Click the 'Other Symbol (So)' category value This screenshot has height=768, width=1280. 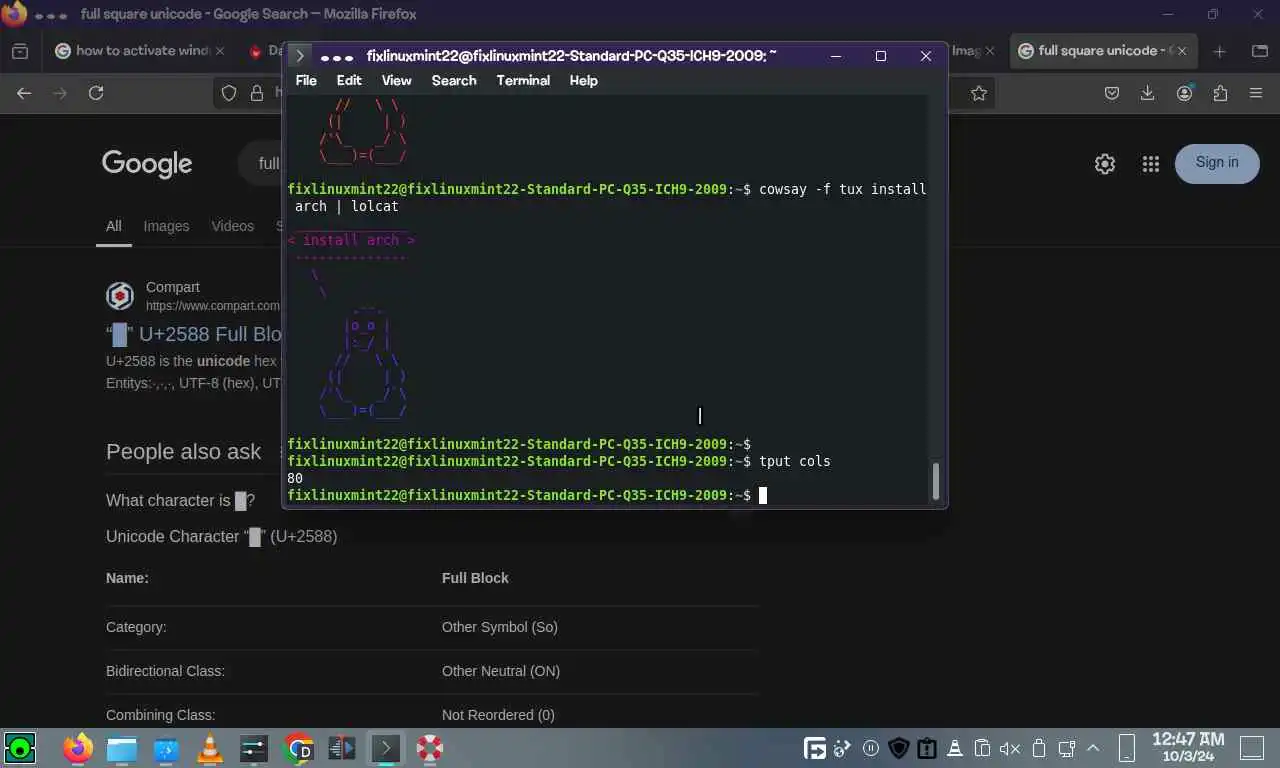click(x=500, y=627)
